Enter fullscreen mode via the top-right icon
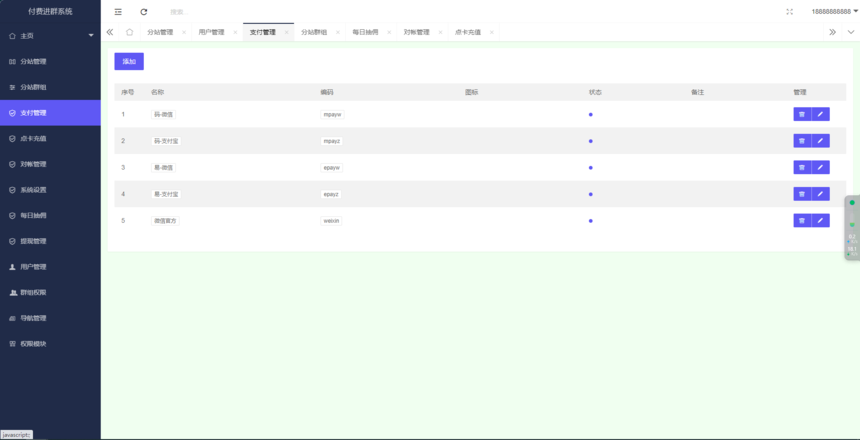The width and height of the screenshot is (860, 440). pyautogui.click(x=789, y=12)
